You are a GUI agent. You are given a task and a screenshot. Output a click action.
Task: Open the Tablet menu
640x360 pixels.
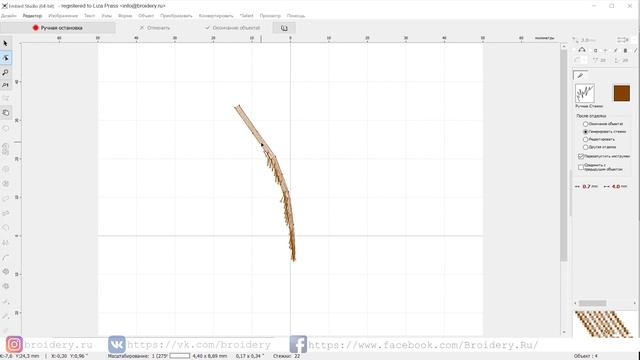click(247, 16)
